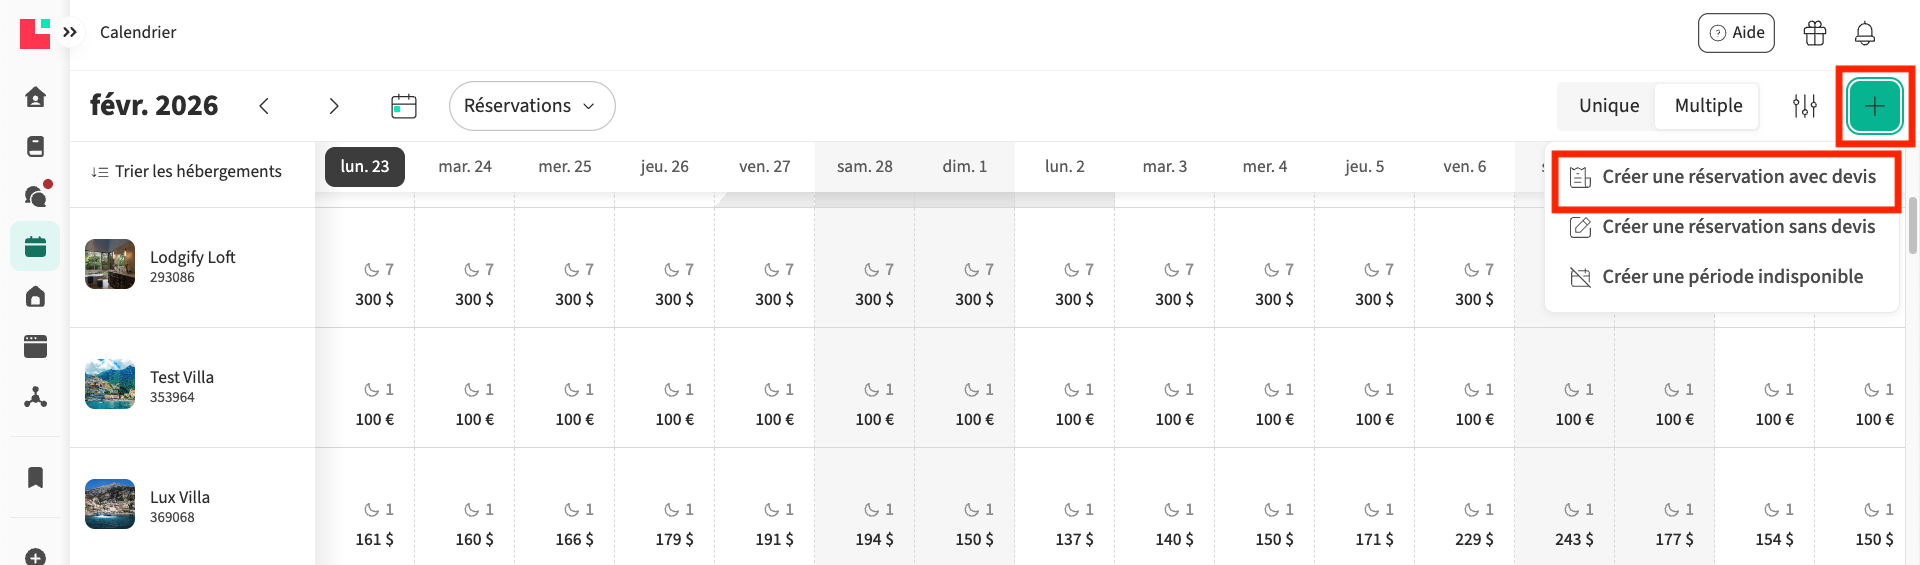Select Créer une réservation sans devis

click(x=1738, y=227)
